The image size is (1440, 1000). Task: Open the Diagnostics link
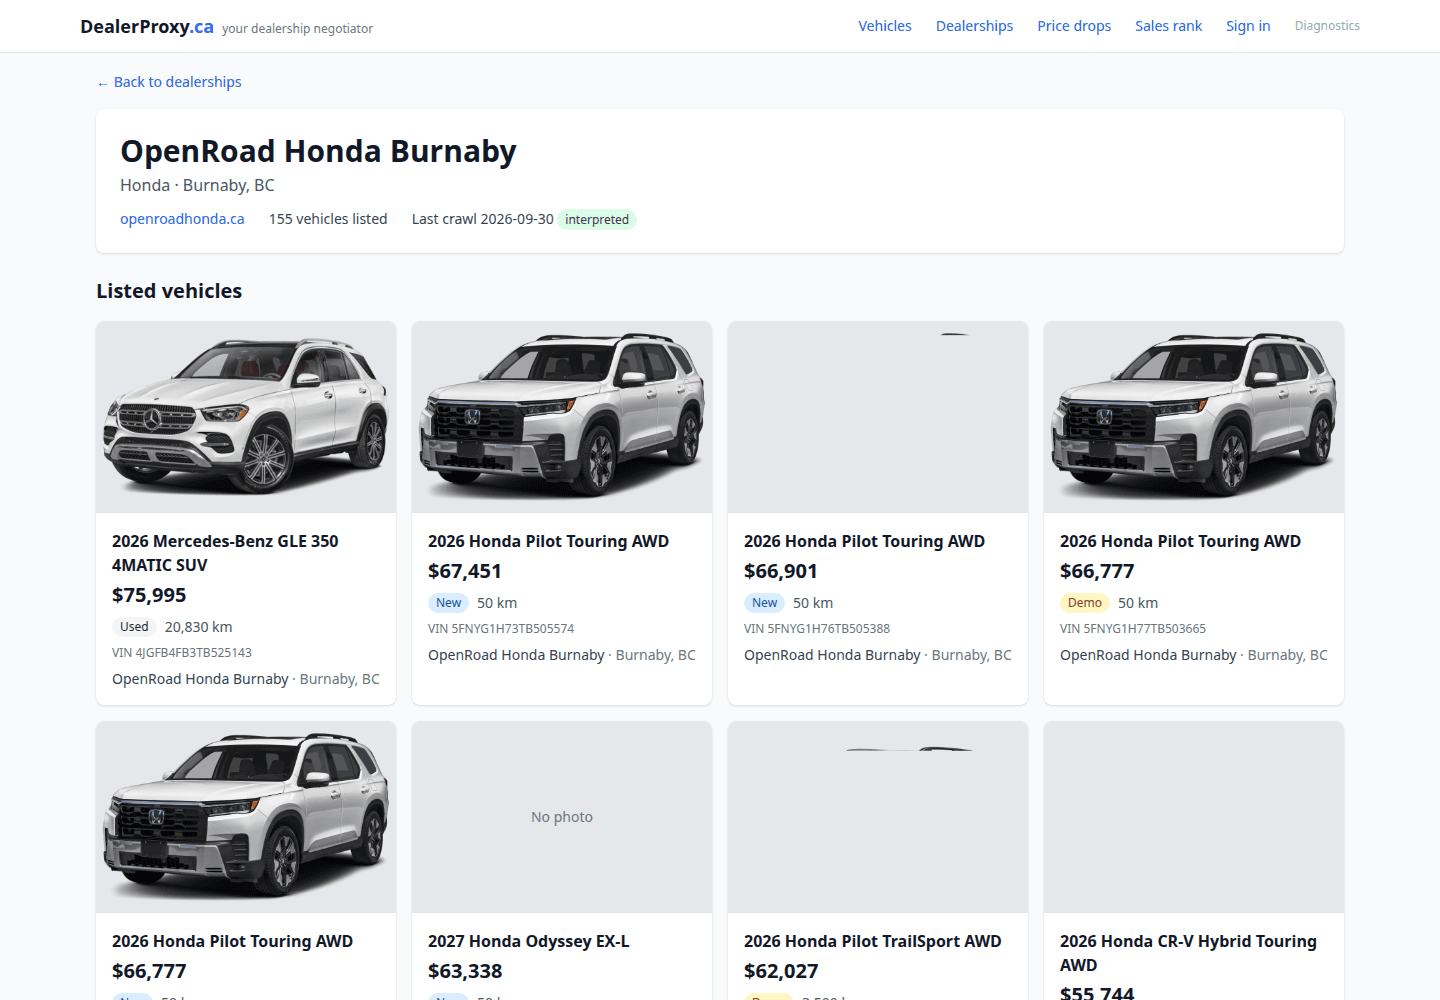(x=1327, y=26)
